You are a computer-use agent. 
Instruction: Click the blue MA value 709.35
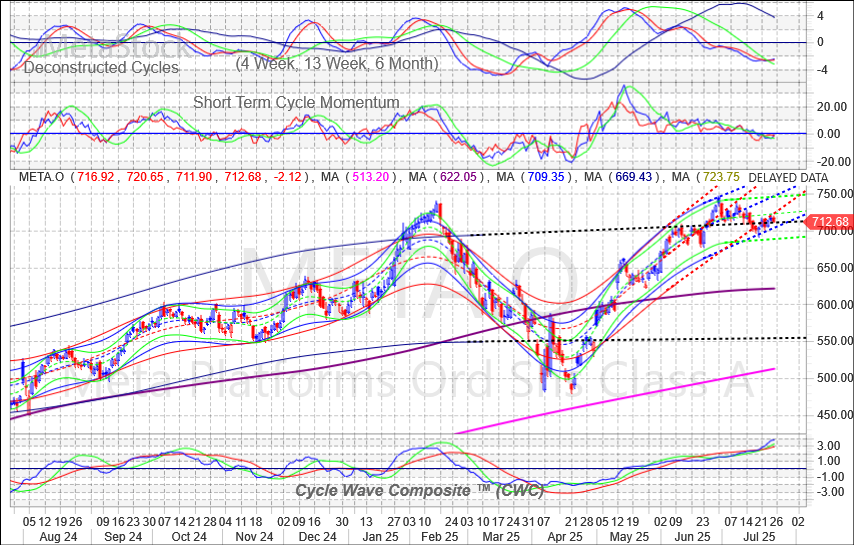click(545, 177)
